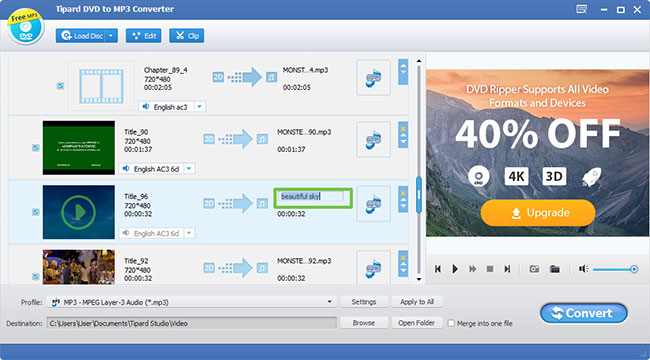Open MP3 output profile icon for Title_90
The width and height of the screenshot is (650, 360).
pyautogui.click(x=374, y=139)
